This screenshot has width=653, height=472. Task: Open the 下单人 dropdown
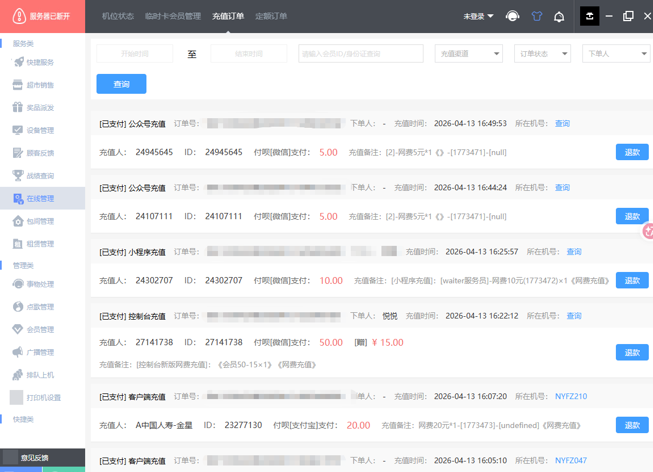616,54
